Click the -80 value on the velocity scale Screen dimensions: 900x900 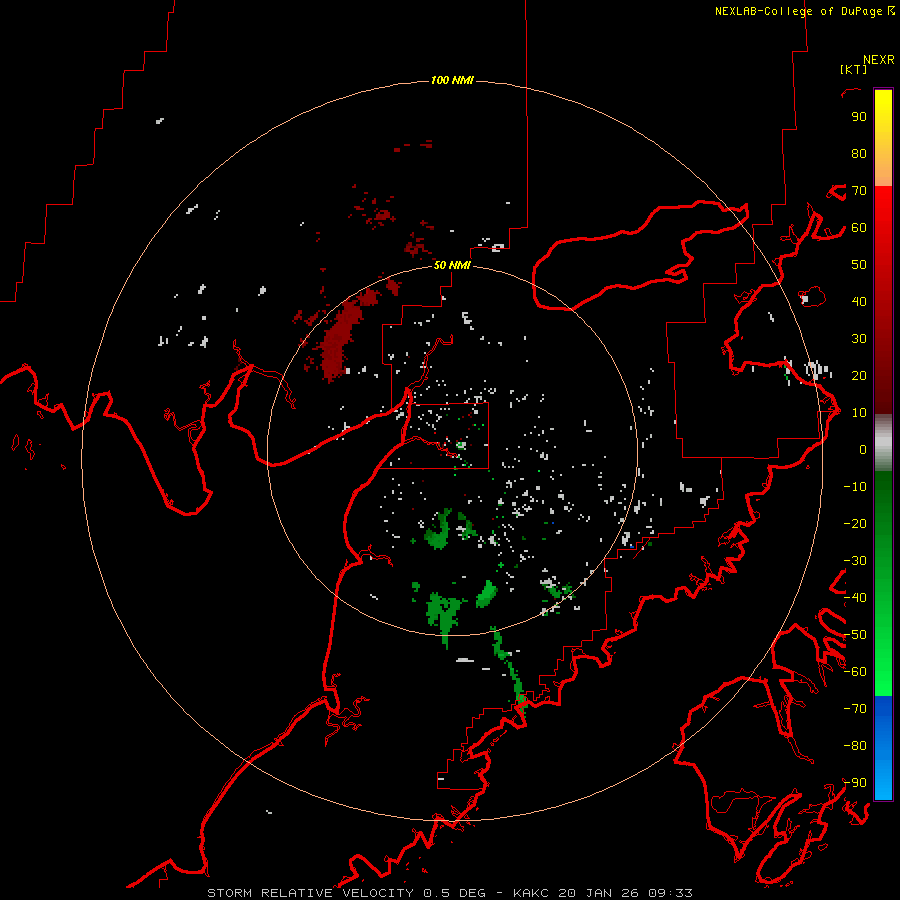click(x=855, y=746)
